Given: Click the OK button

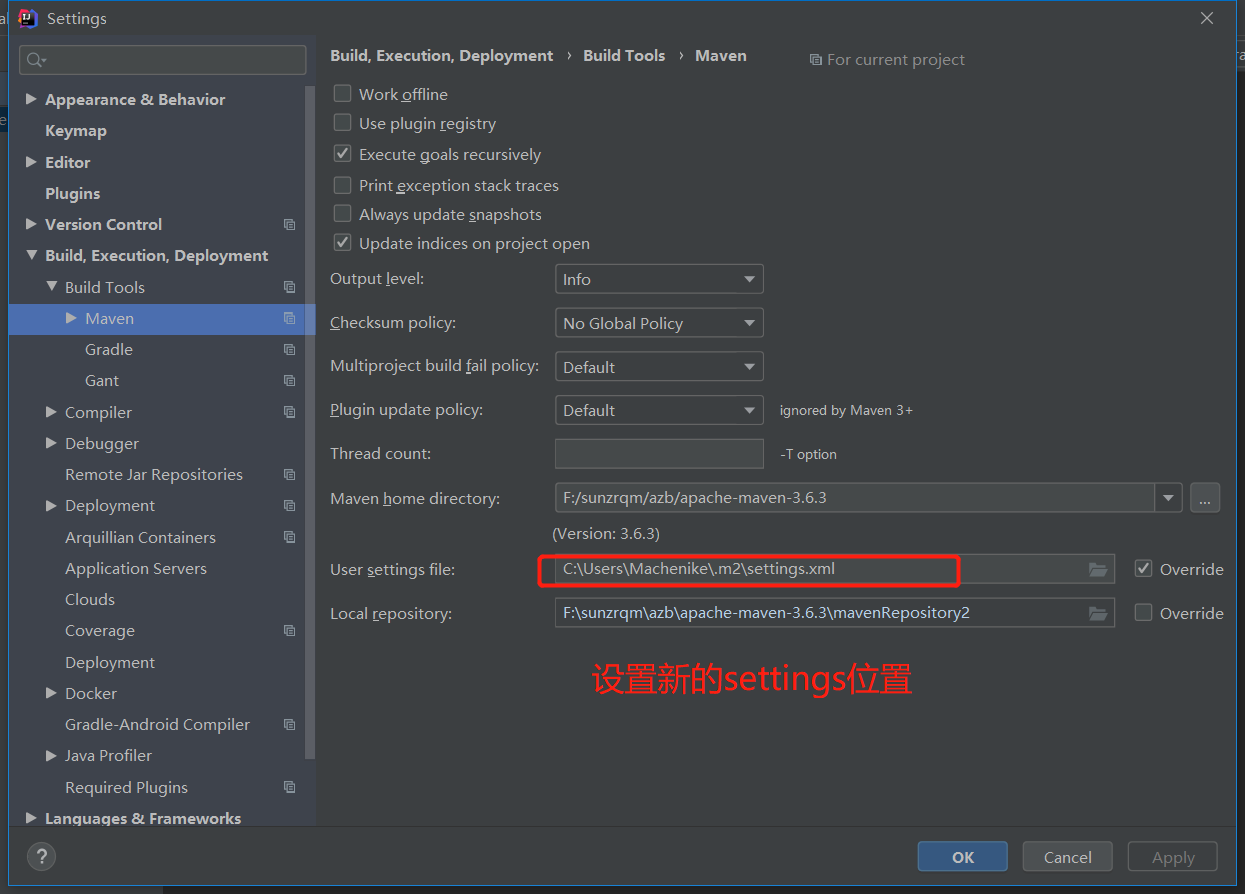Looking at the screenshot, I should tap(963, 857).
